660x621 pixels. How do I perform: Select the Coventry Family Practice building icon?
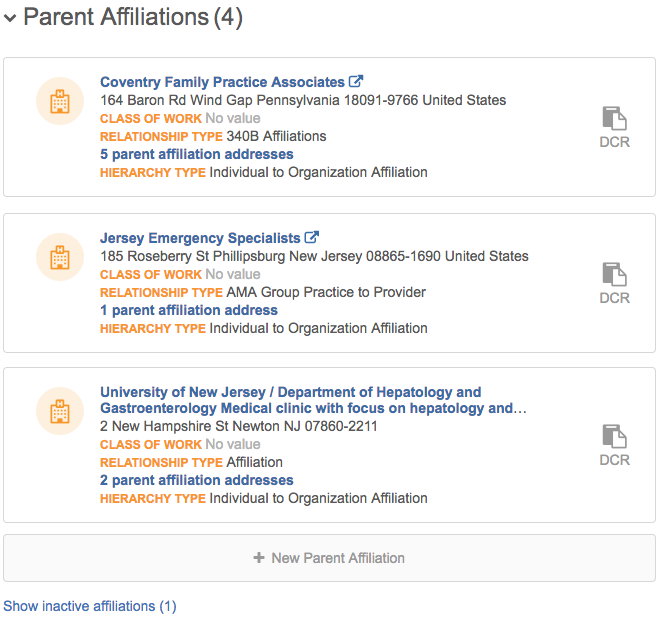[60, 101]
